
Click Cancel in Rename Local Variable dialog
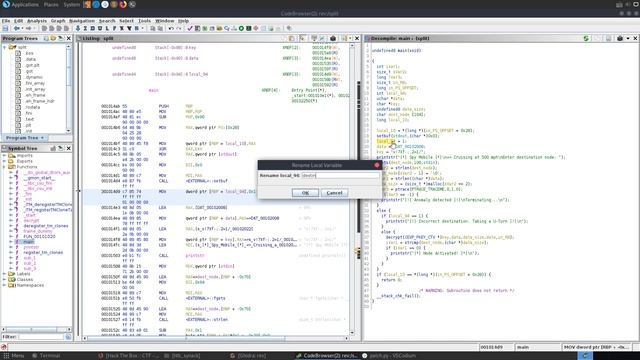pyautogui.click(x=334, y=193)
